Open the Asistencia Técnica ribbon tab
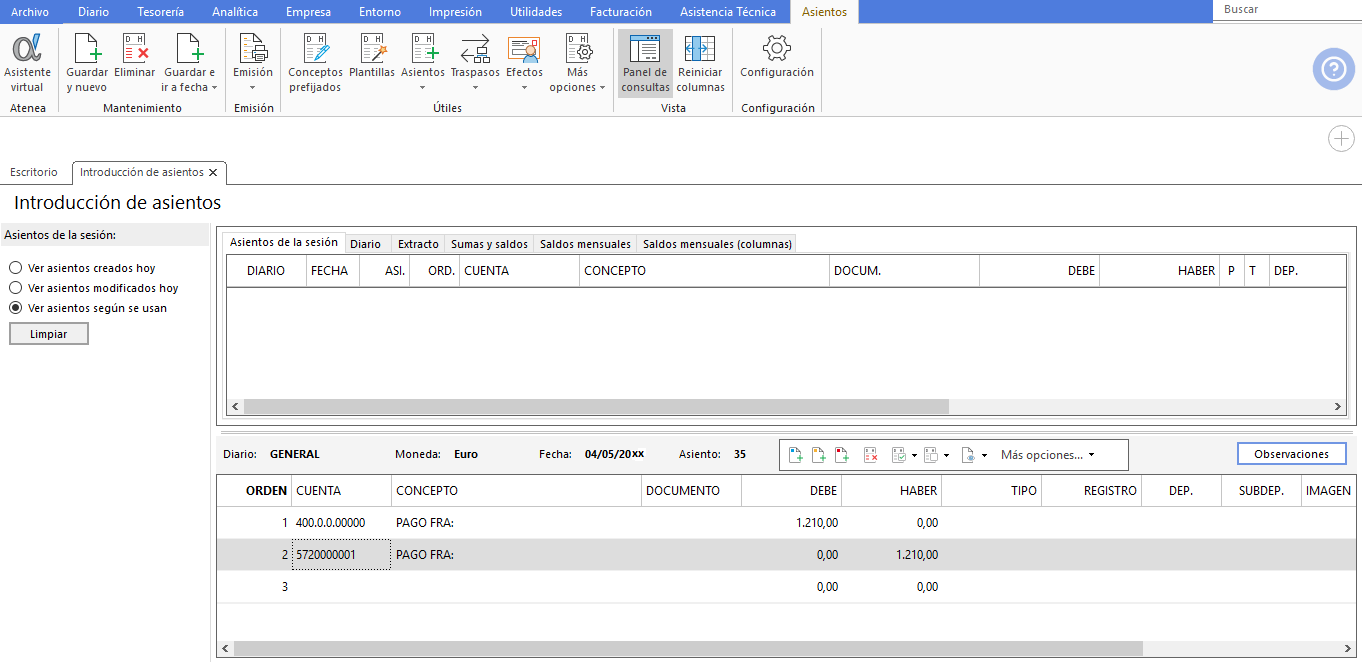 (728, 12)
